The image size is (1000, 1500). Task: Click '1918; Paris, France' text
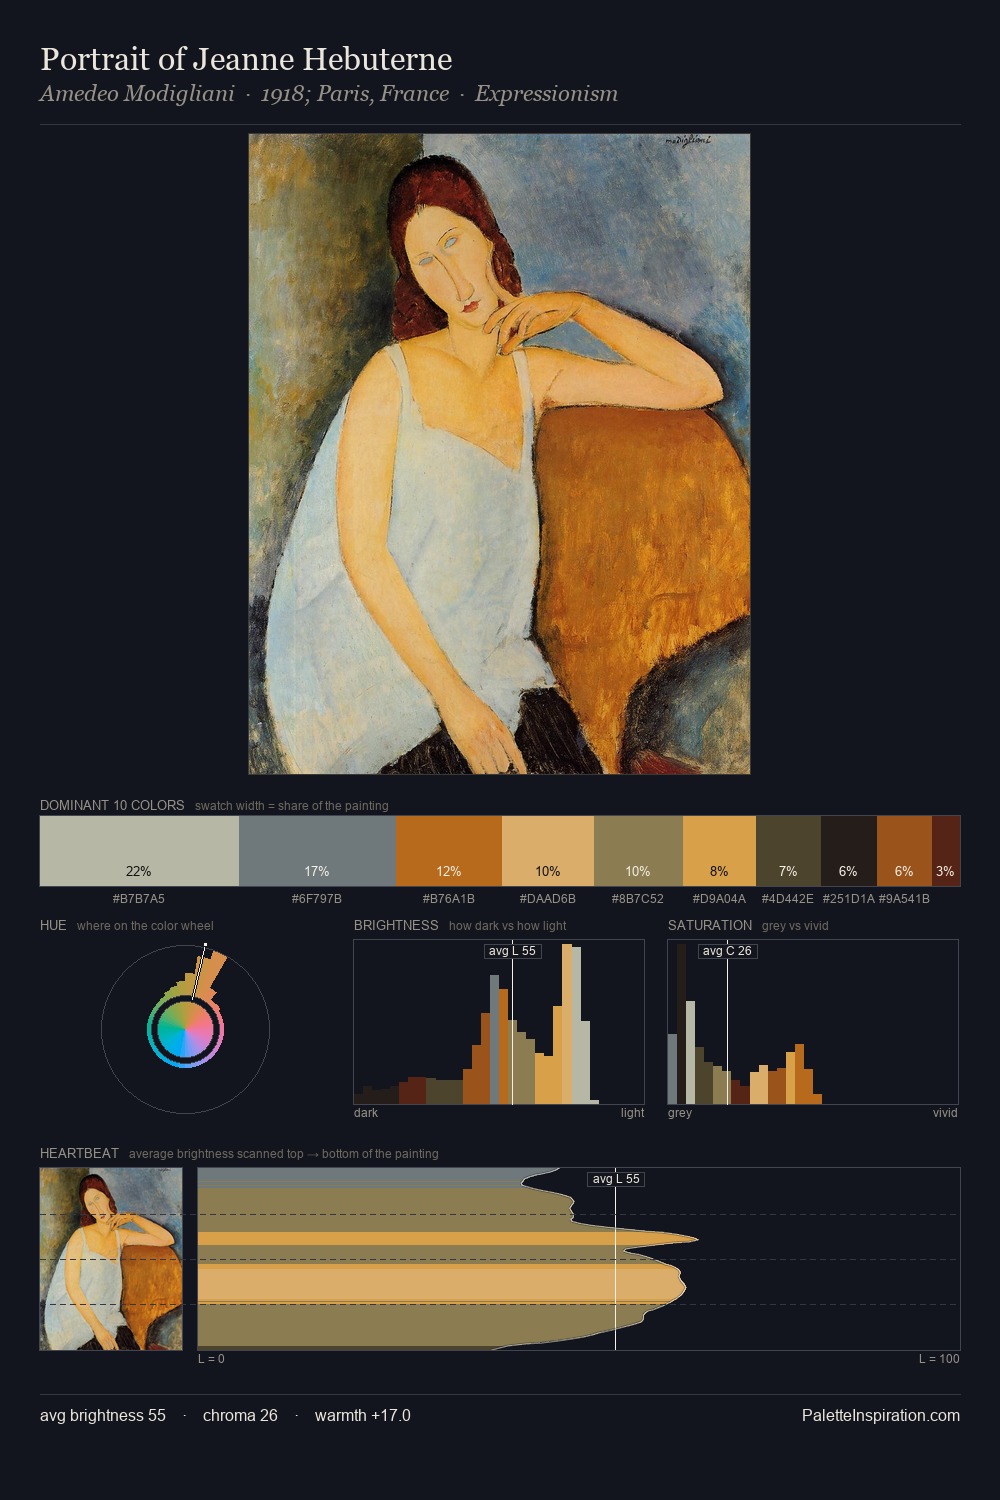355,94
